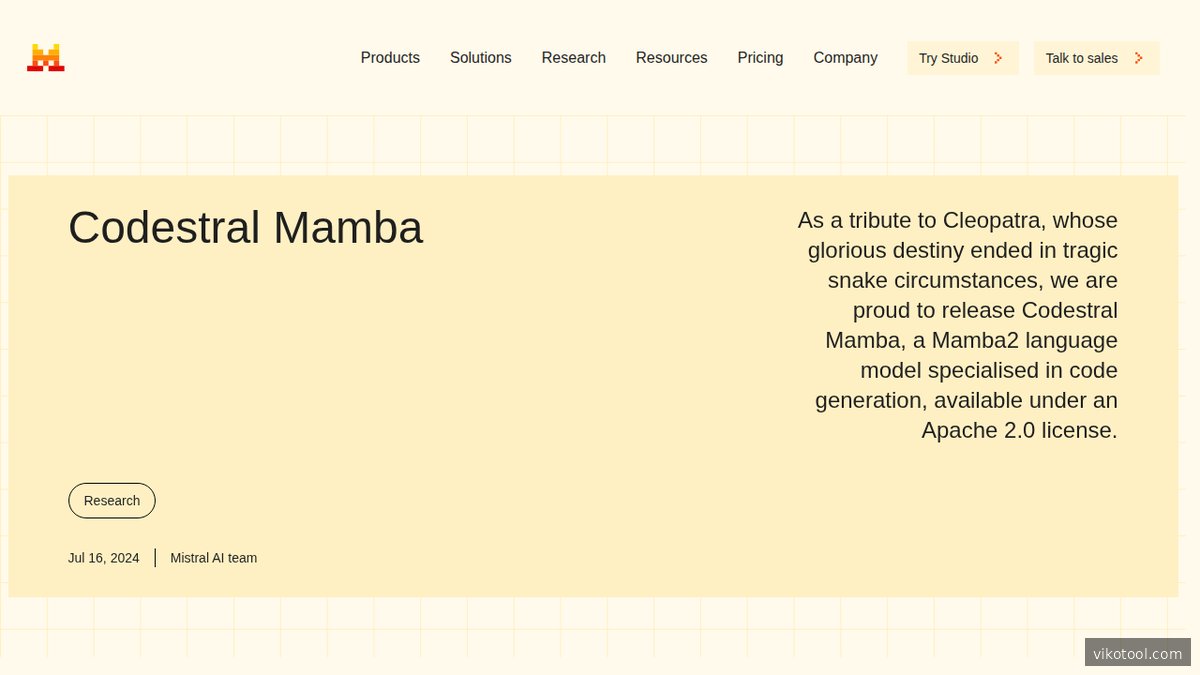Click the Talk to sales button
The width and height of the screenshot is (1200, 675).
click(1096, 58)
